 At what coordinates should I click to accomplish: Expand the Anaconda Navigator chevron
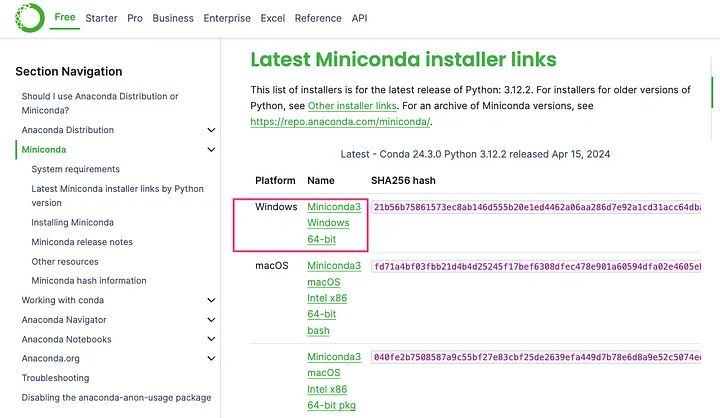pos(211,320)
